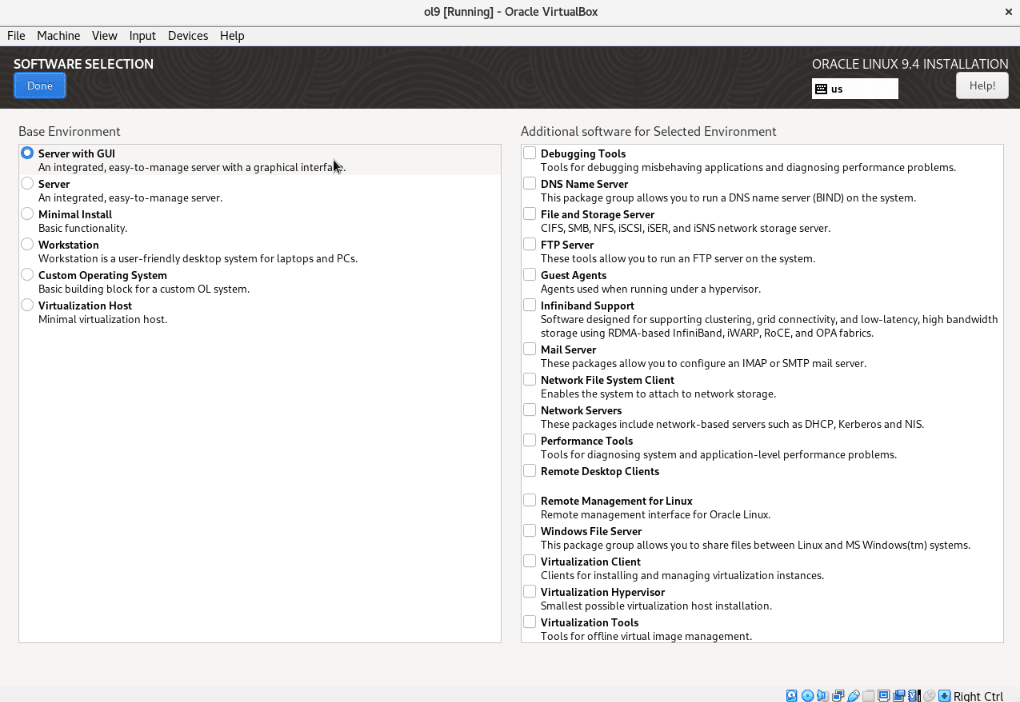Click the display settings status icon

coord(883,695)
